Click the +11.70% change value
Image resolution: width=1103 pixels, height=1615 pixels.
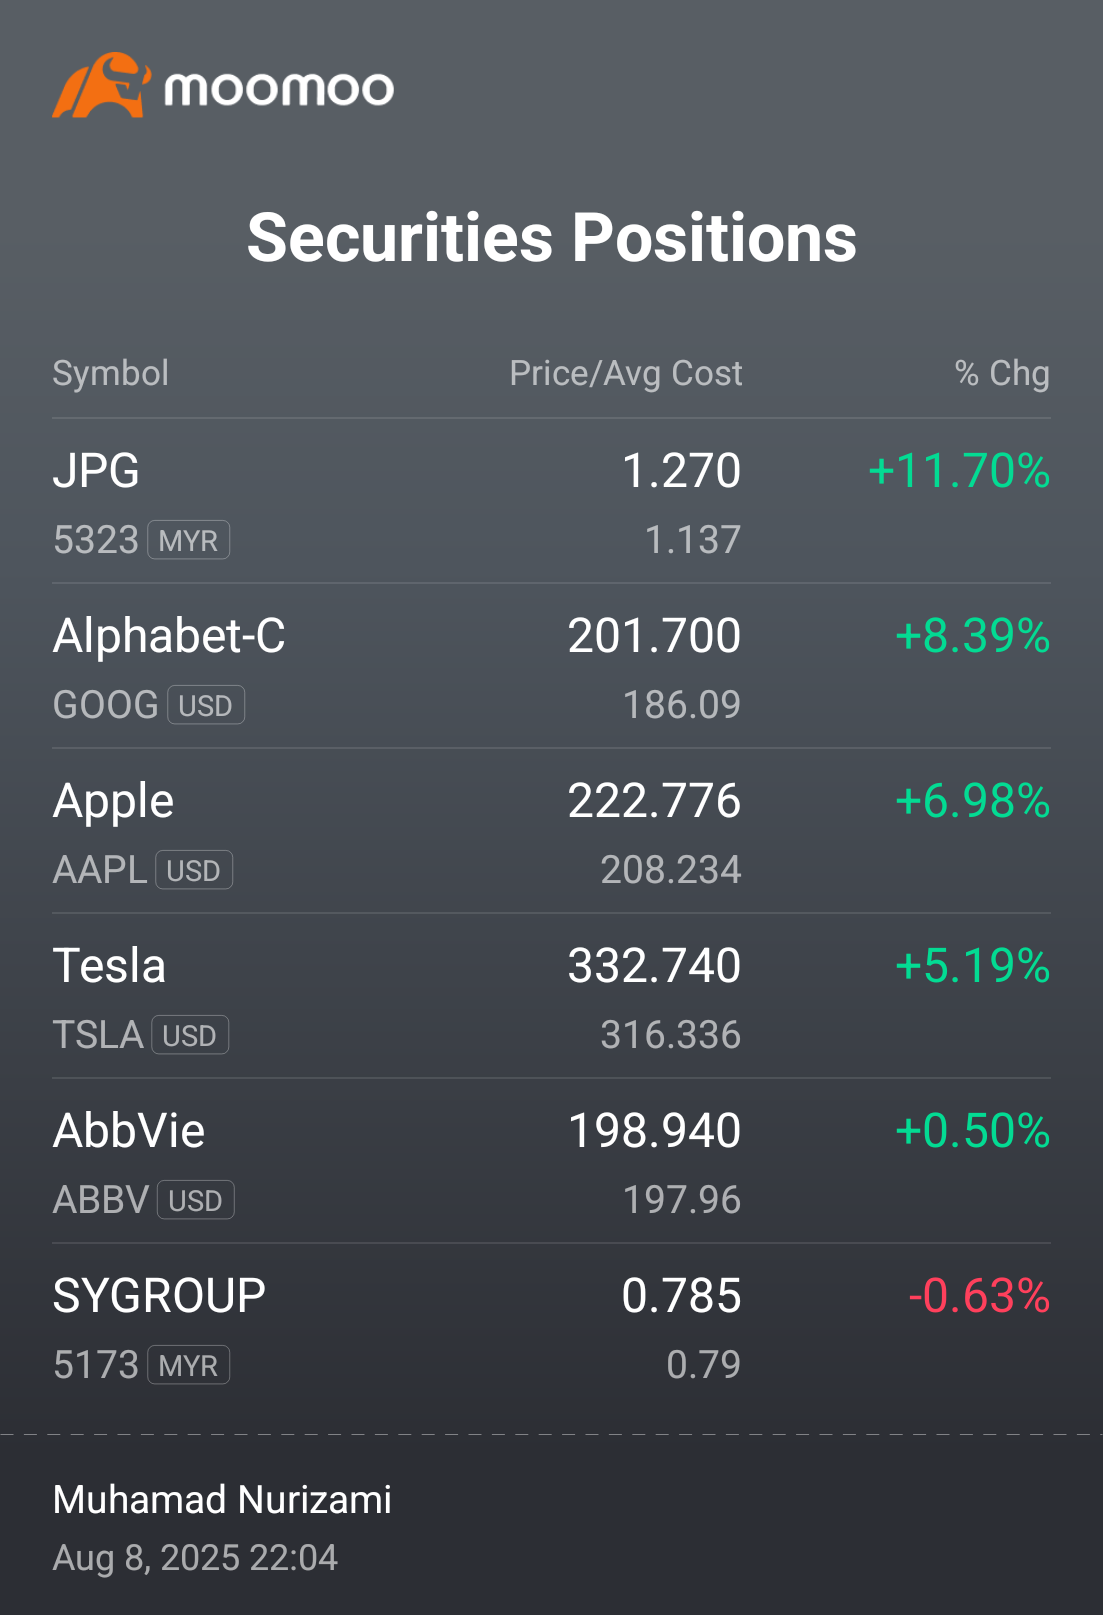(959, 471)
